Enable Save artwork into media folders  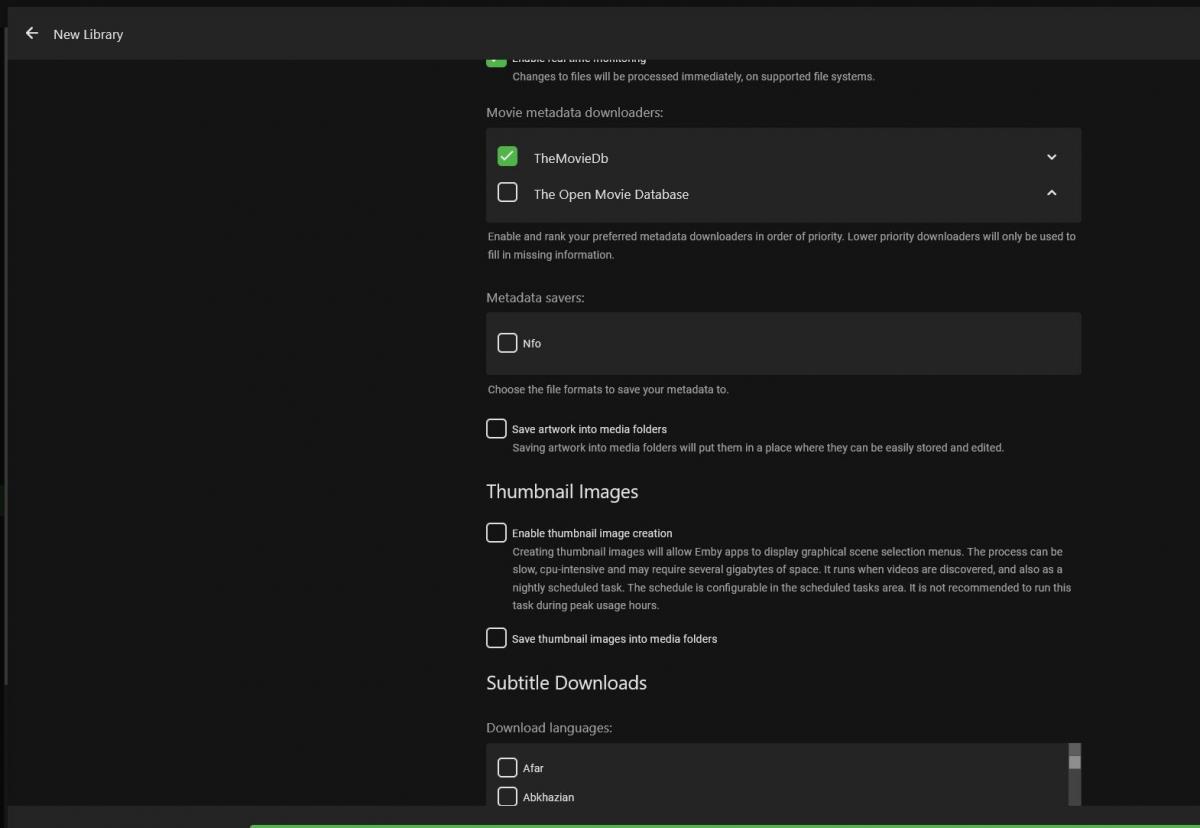(496, 429)
